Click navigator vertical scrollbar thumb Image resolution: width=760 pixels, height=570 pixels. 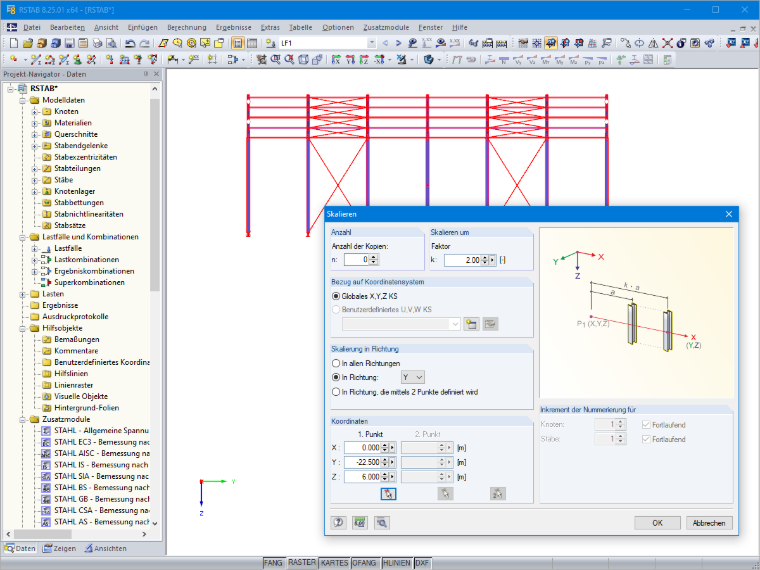click(x=155, y=194)
